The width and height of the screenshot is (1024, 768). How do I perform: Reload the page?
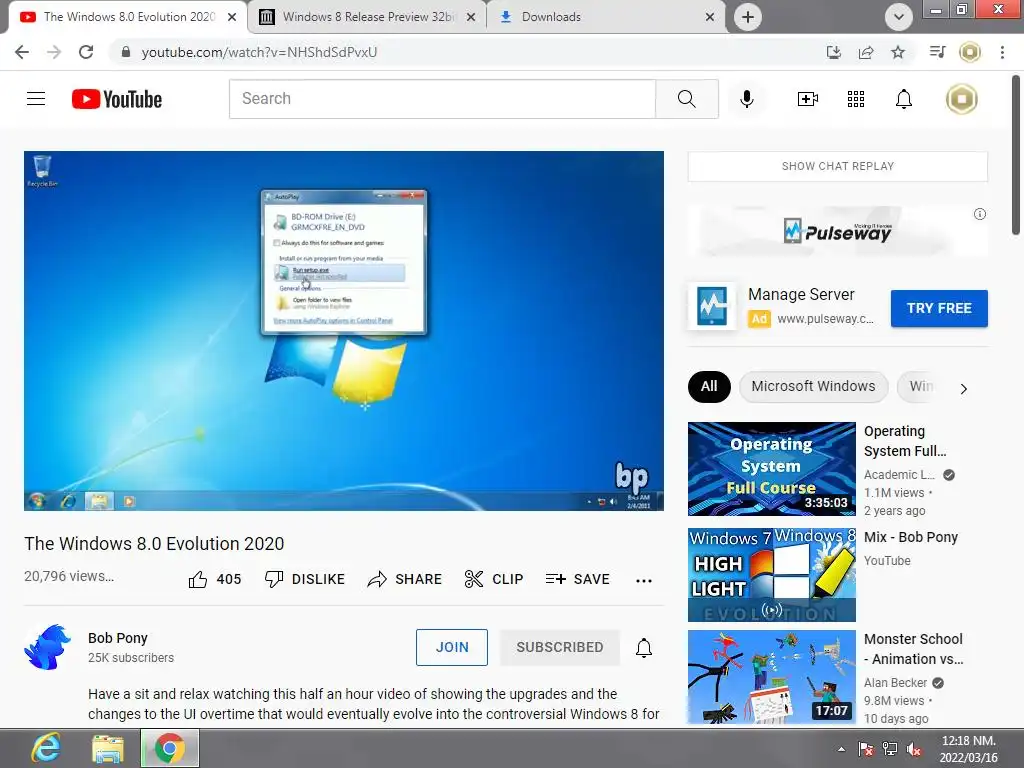tap(86, 52)
